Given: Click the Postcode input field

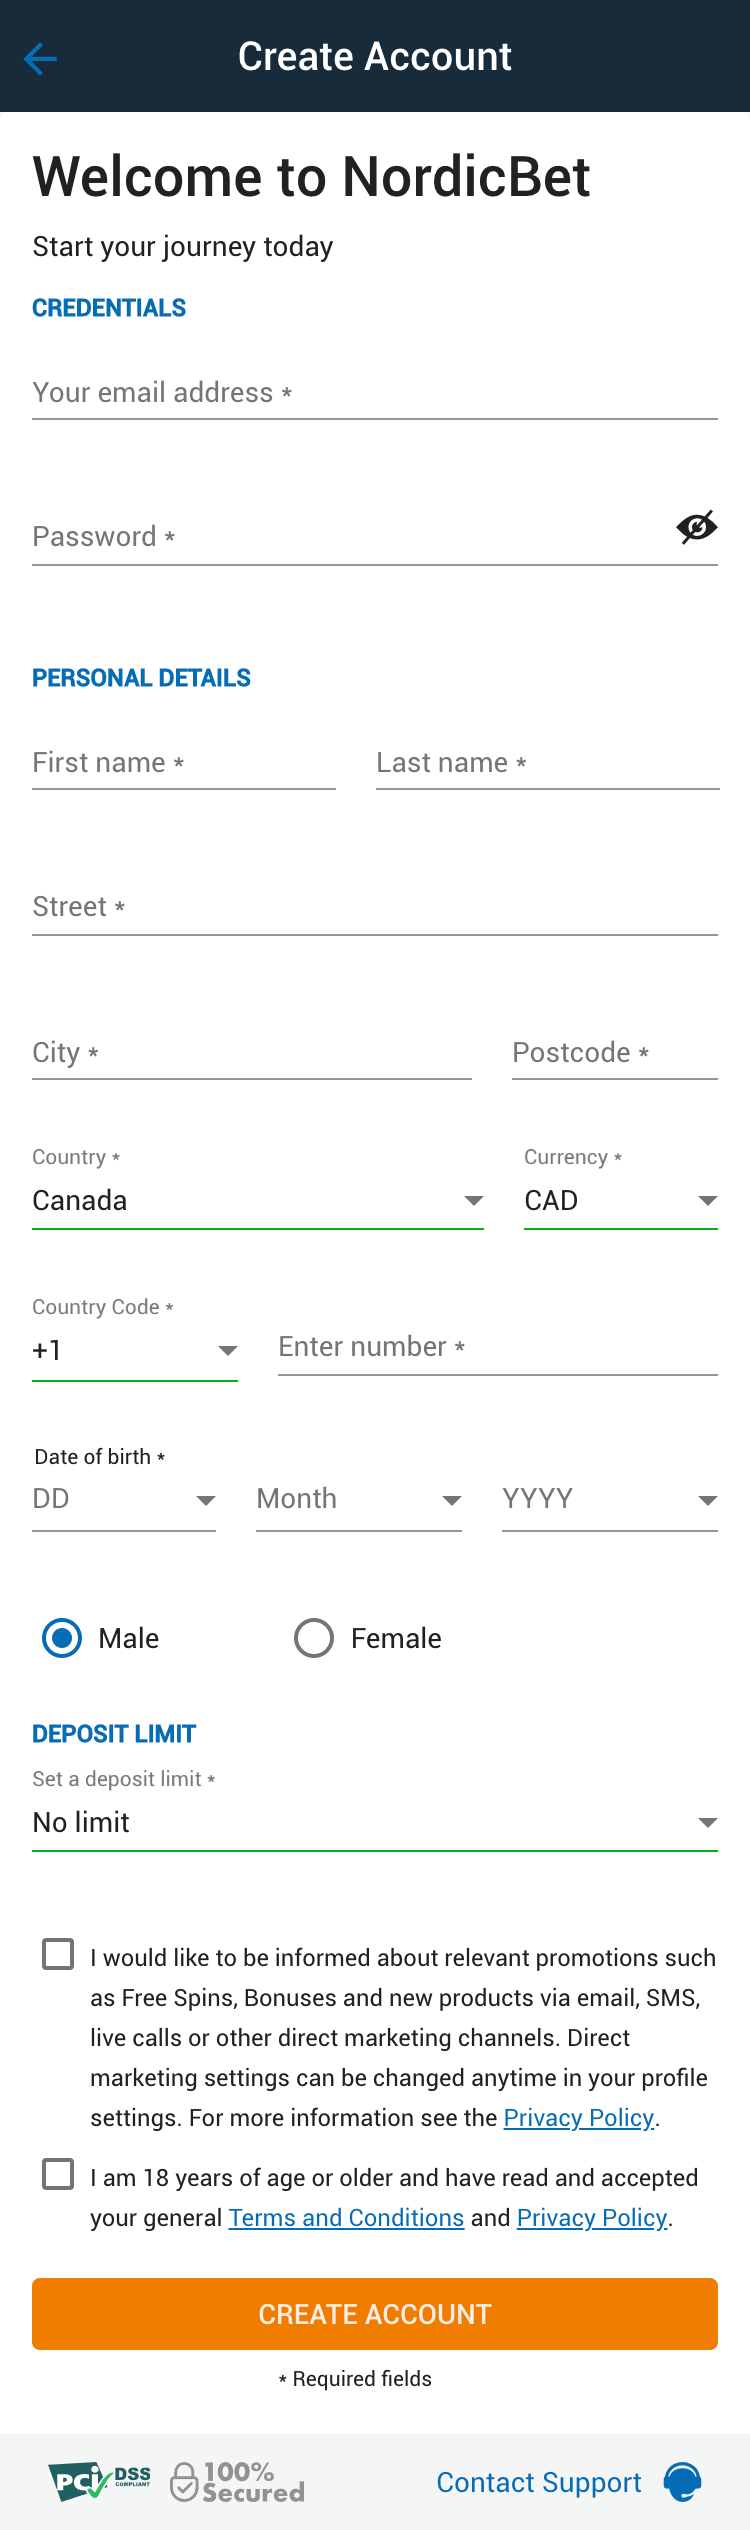Looking at the screenshot, I should 614,1053.
